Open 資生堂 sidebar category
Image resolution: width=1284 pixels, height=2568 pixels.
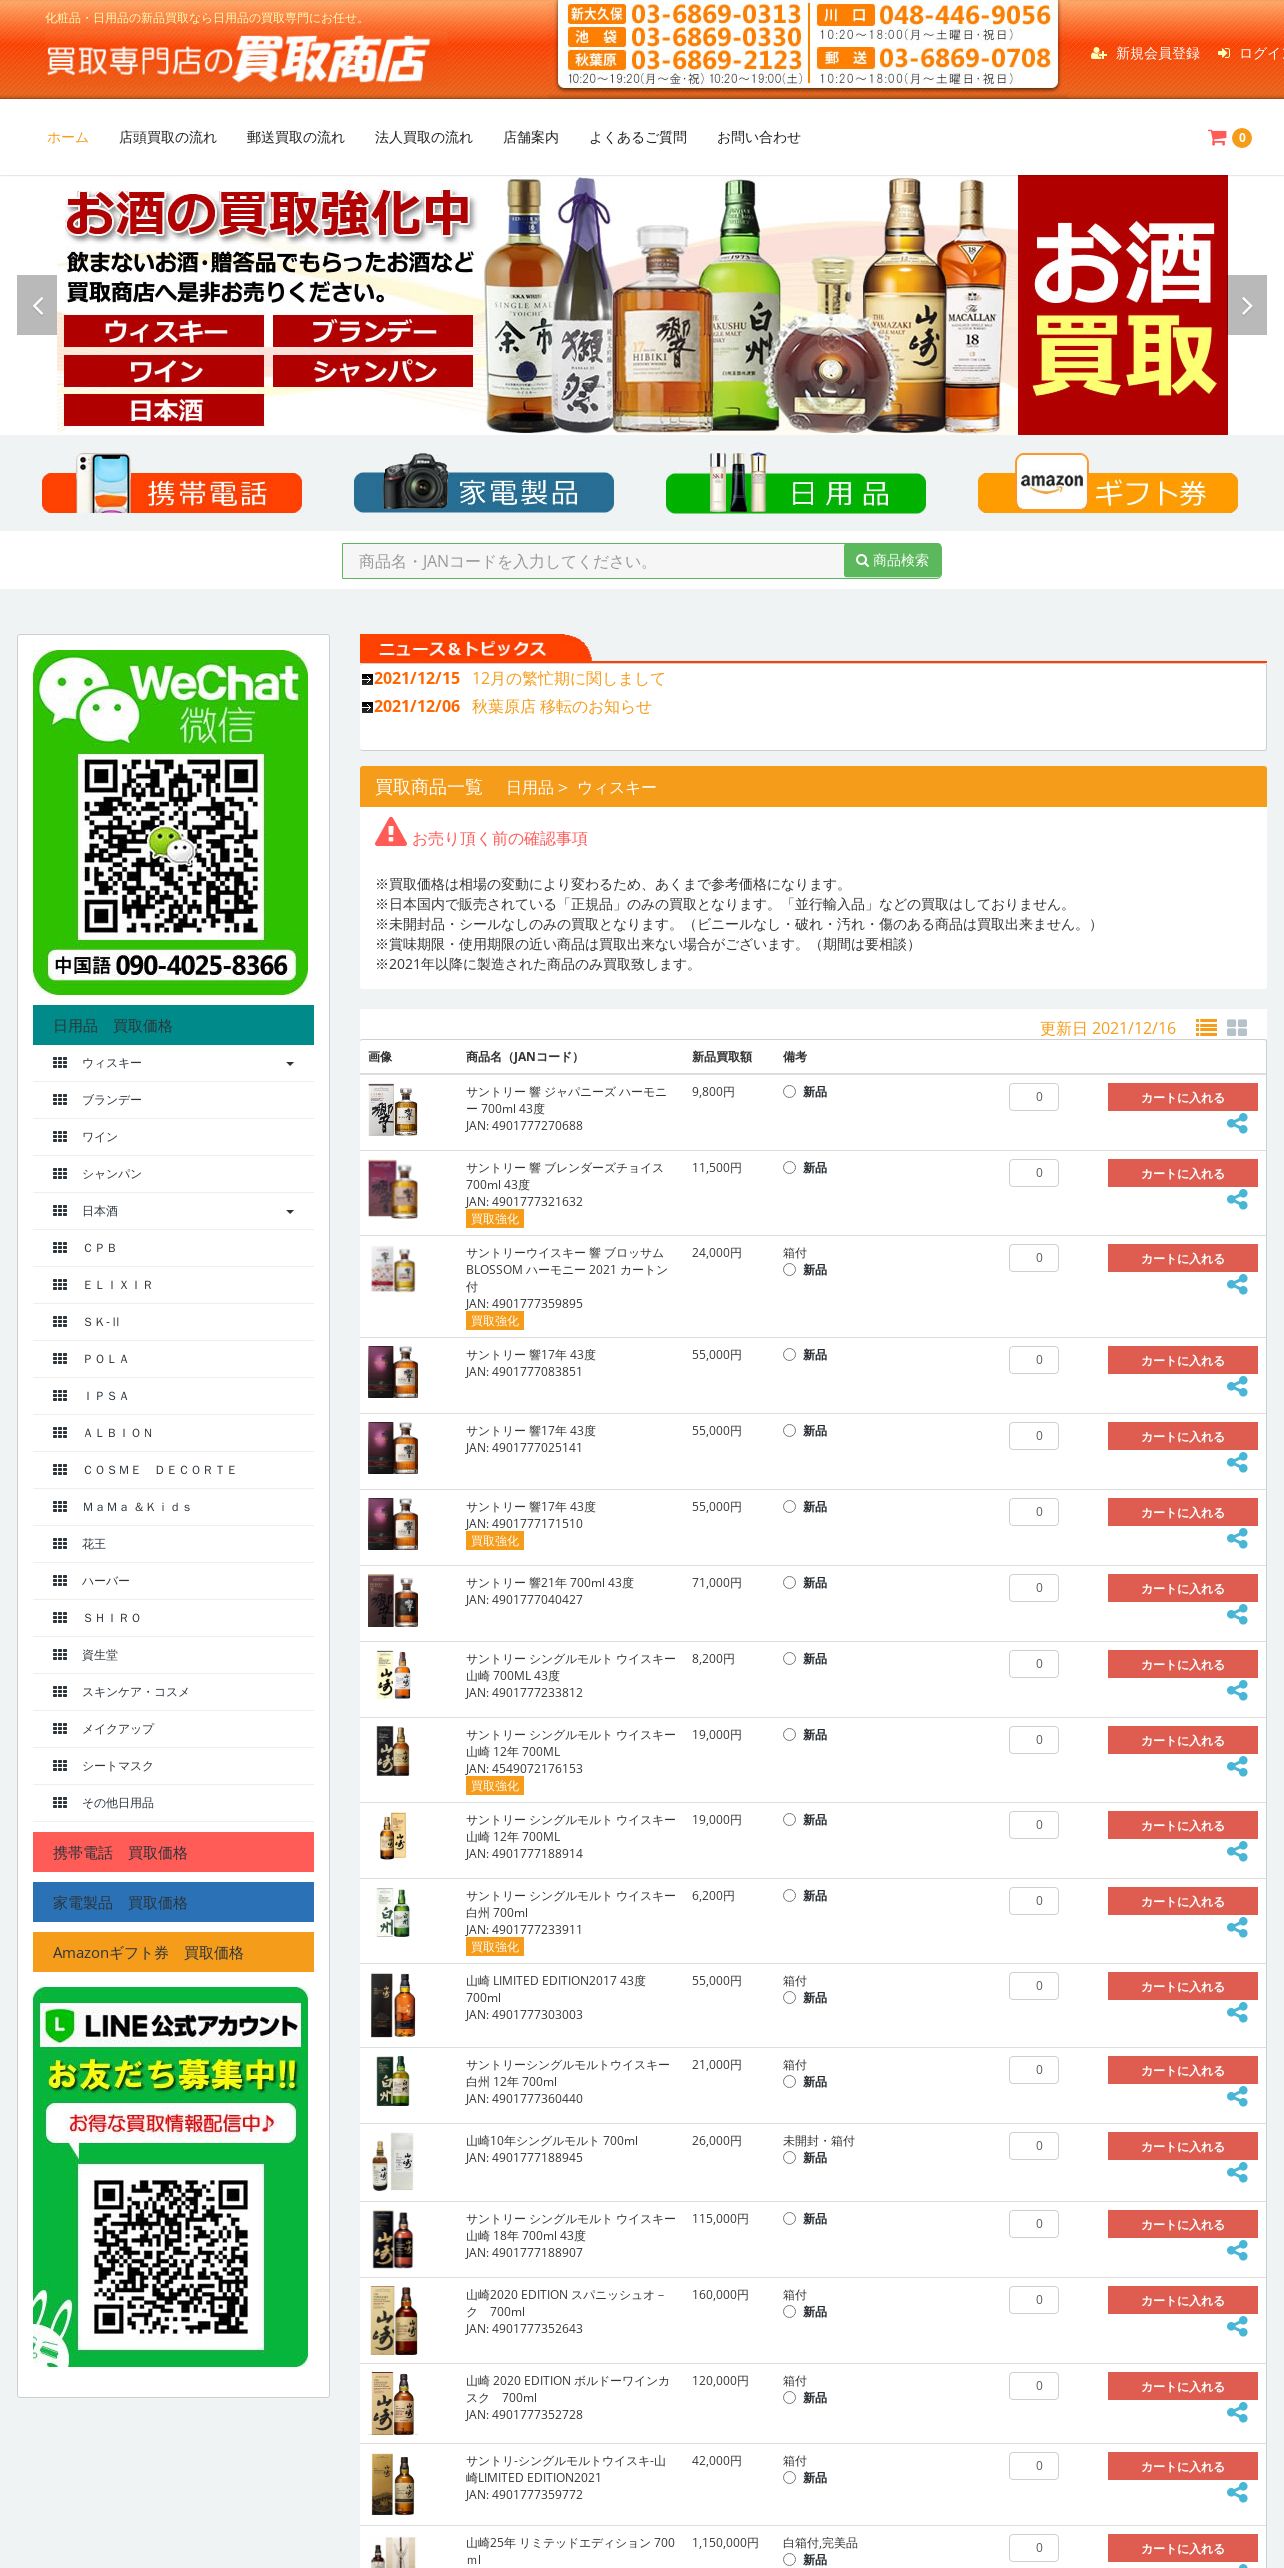pyautogui.click(x=173, y=1655)
